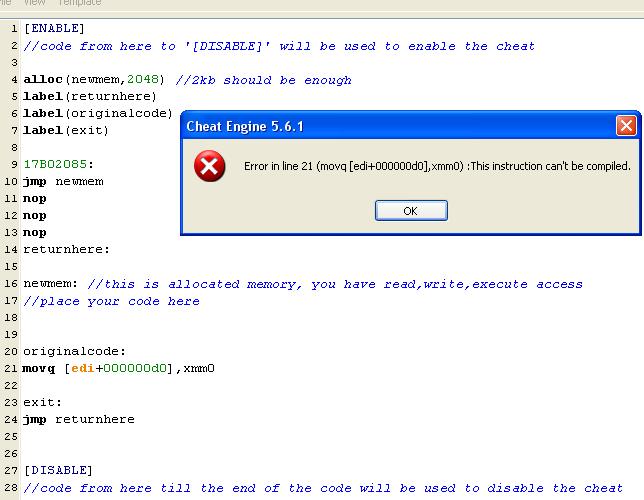Click the label(exit) line
Screen dimensions: 644x500
pos(66,130)
